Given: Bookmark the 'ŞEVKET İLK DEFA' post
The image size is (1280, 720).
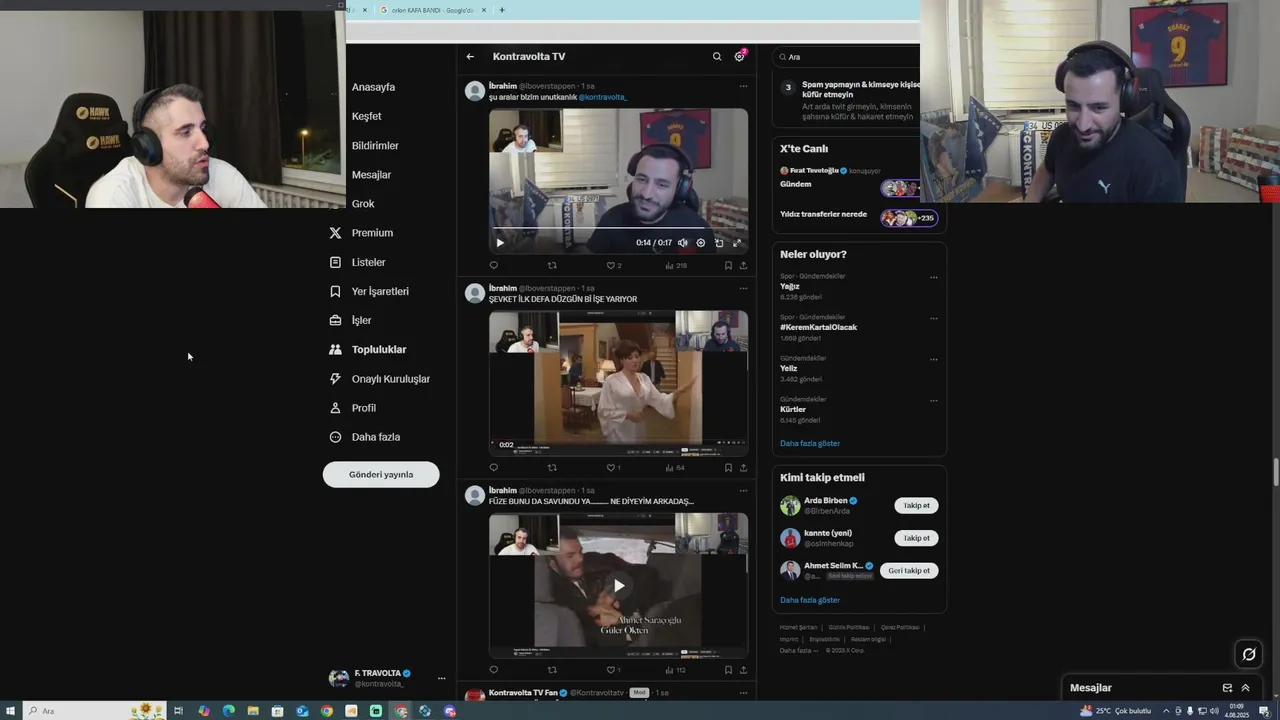Looking at the screenshot, I should tap(728, 467).
